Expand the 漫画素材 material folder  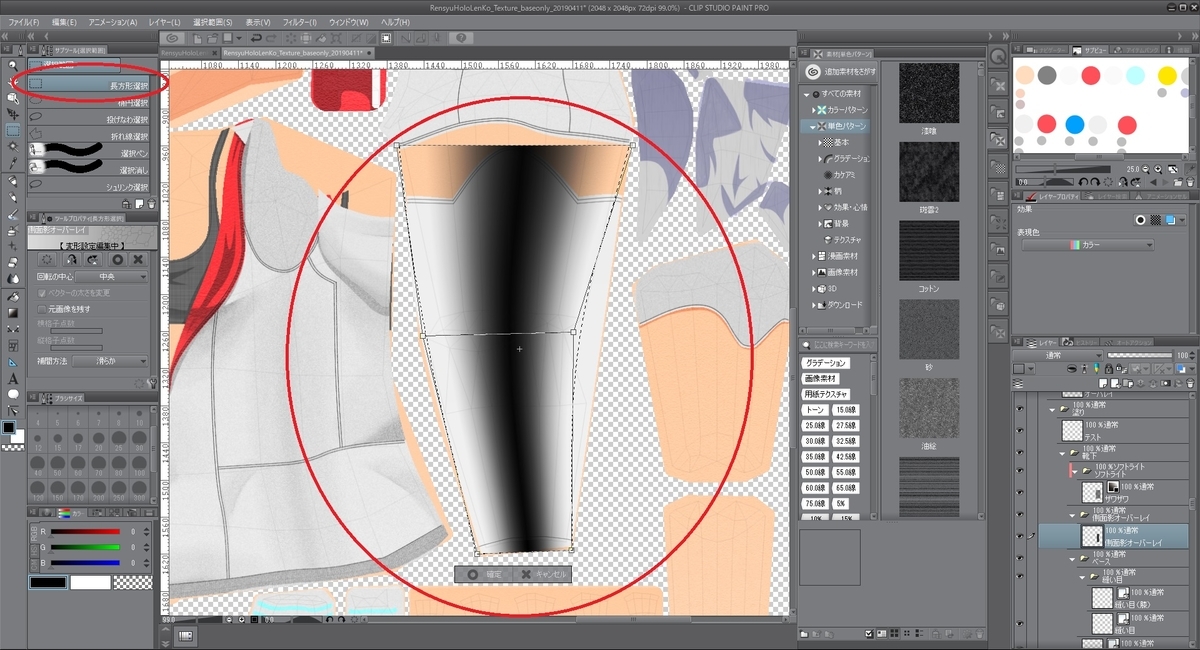[x=813, y=256]
